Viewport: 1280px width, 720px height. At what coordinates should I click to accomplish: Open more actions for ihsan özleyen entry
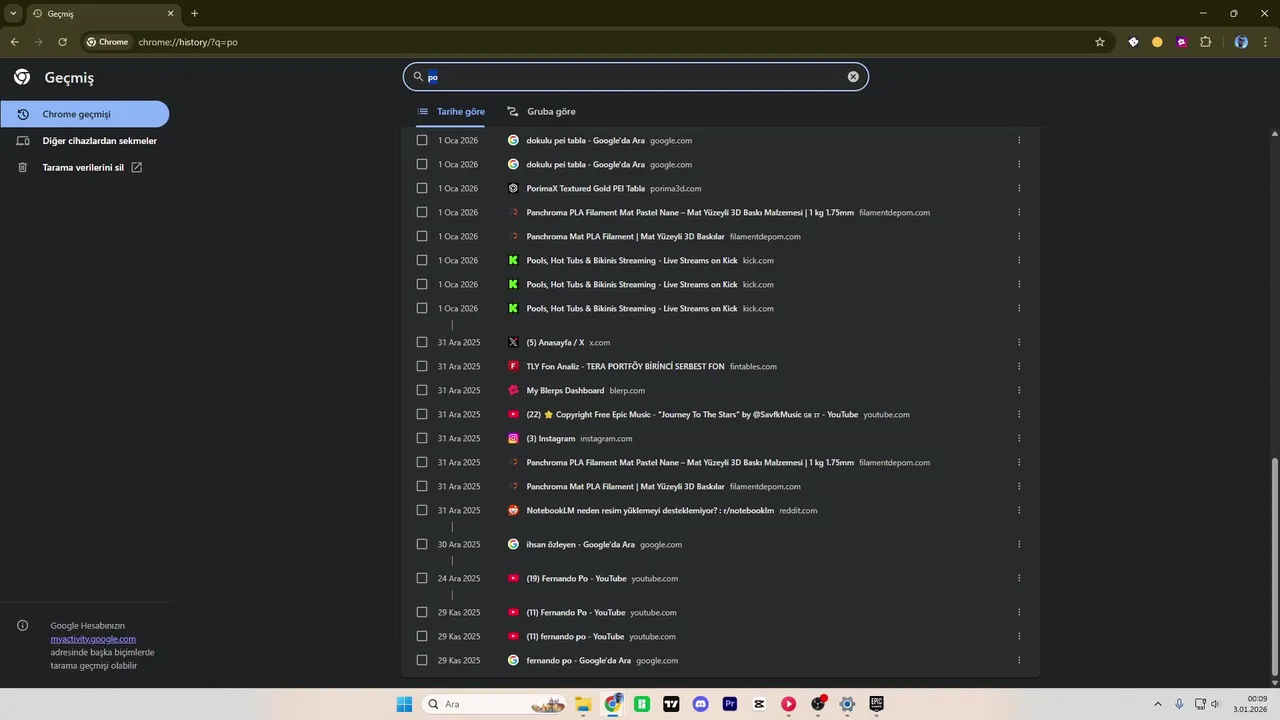click(1019, 544)
